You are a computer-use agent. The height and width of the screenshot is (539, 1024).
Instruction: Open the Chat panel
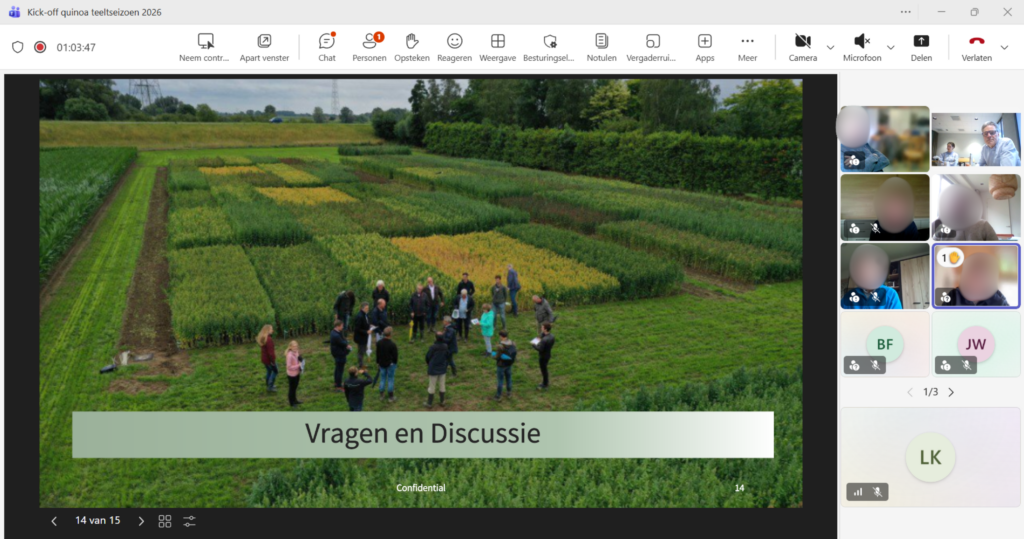[327, 48]
